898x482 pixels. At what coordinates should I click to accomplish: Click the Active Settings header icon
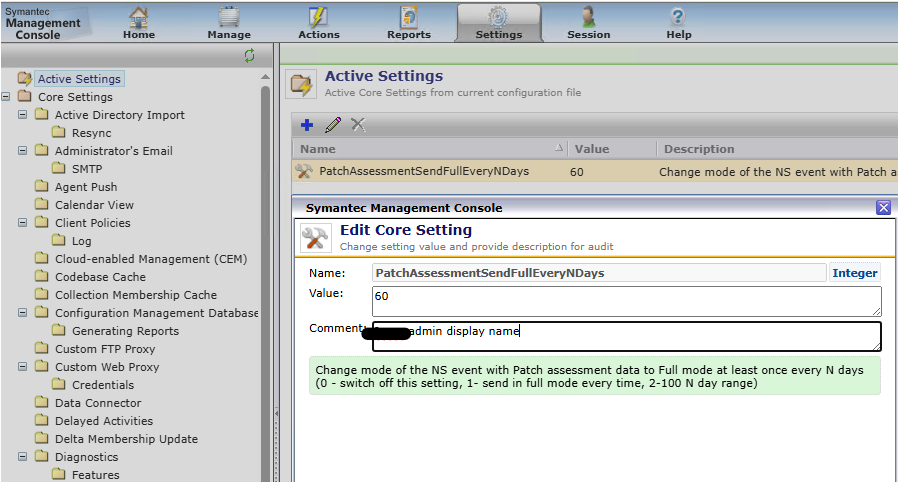pos(301,84)
